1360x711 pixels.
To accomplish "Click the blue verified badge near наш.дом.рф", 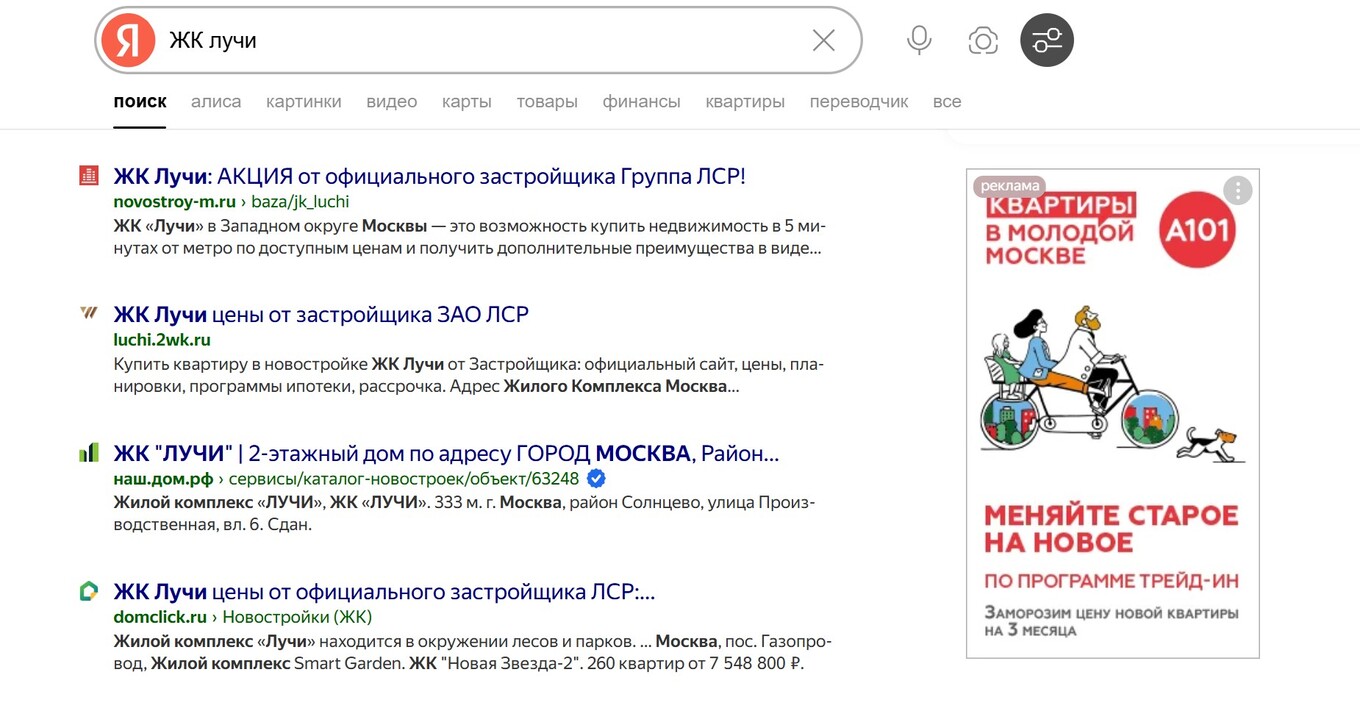I will (595, 478).
